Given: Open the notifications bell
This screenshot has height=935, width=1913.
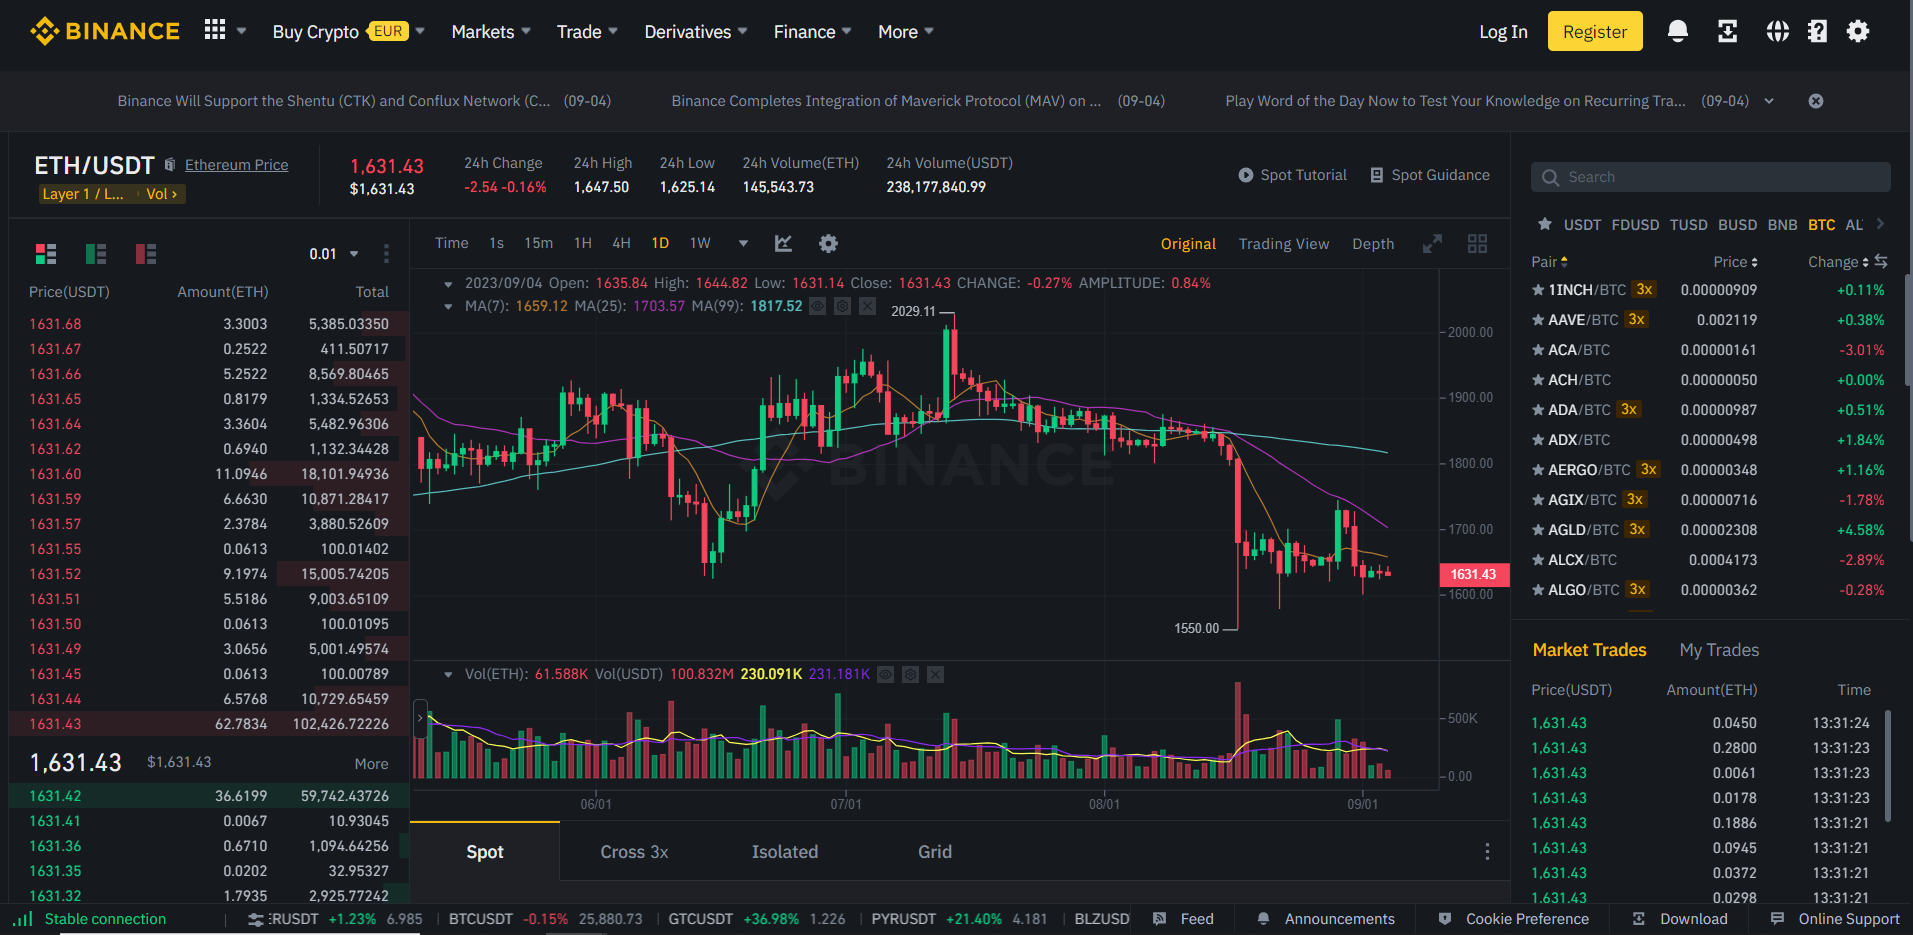Looking at the screenshot, I should click(1678, 31).
